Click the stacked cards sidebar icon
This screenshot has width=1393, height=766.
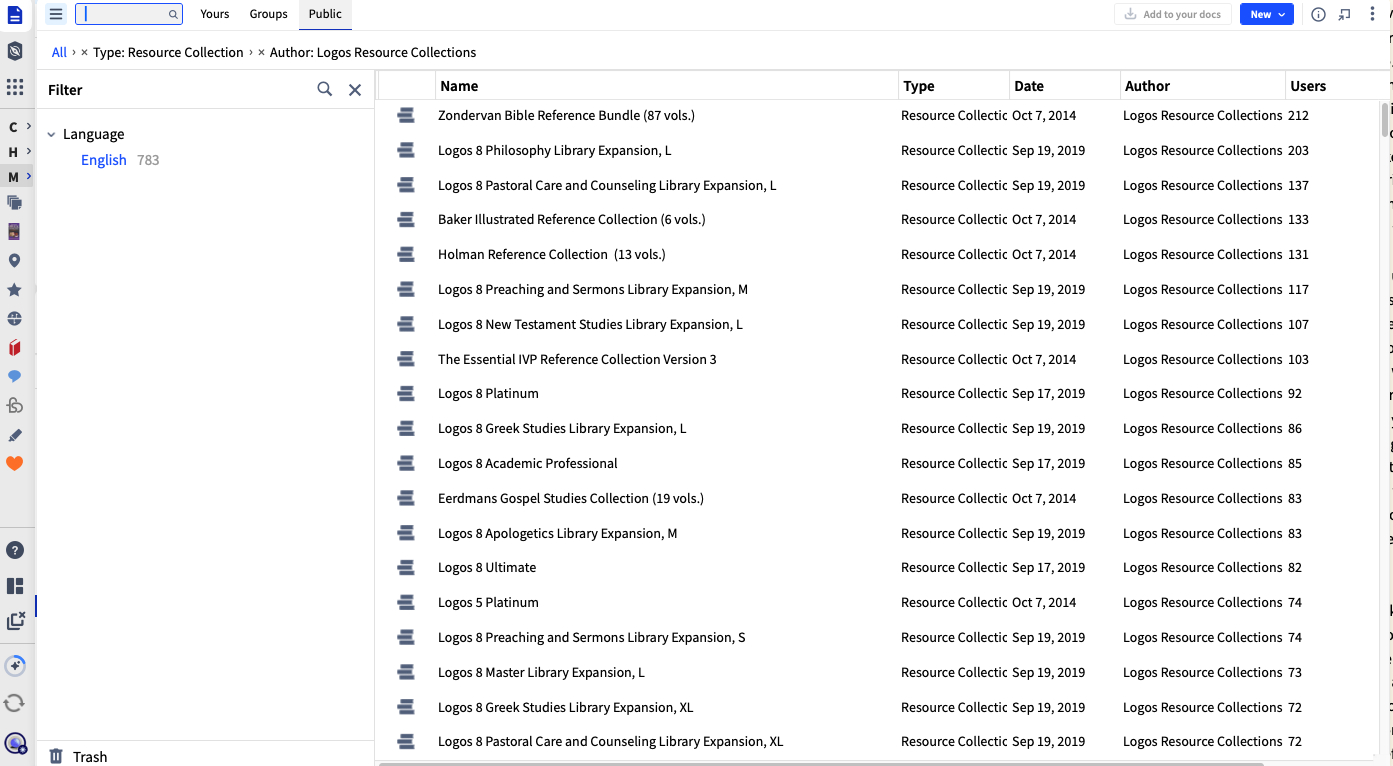[14, 203]
